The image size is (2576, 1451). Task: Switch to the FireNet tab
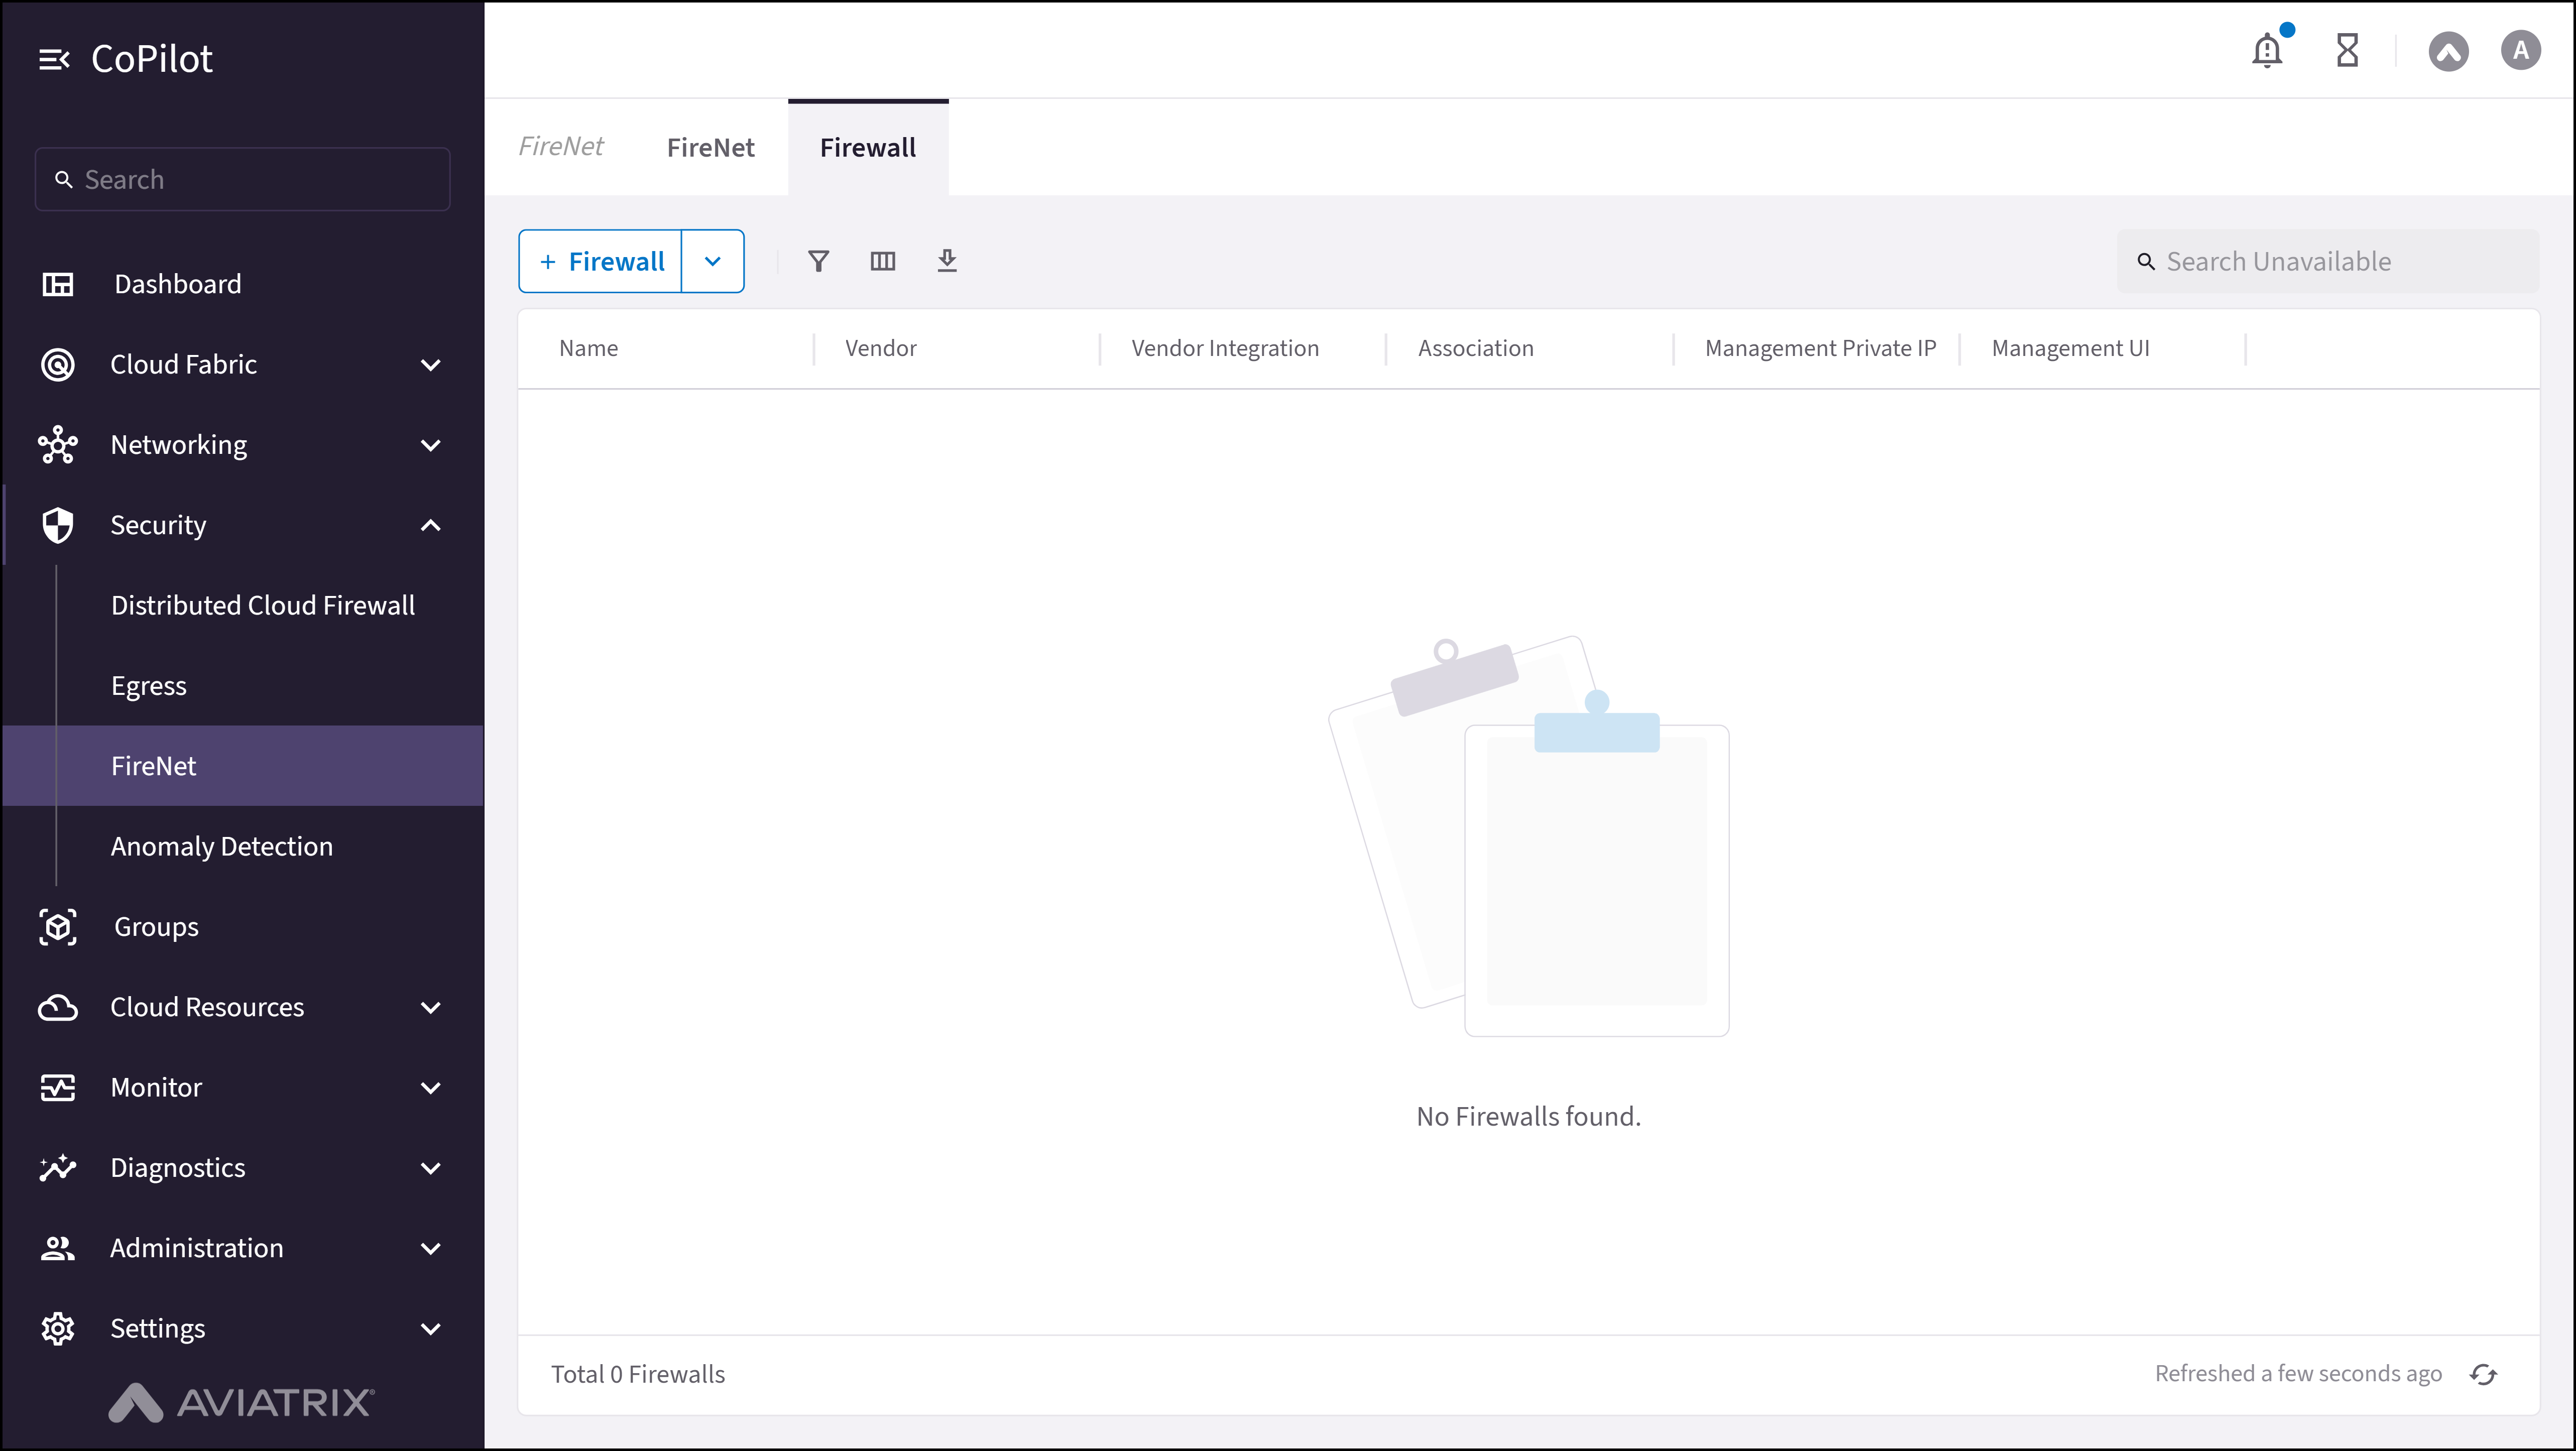coord(710,148)
